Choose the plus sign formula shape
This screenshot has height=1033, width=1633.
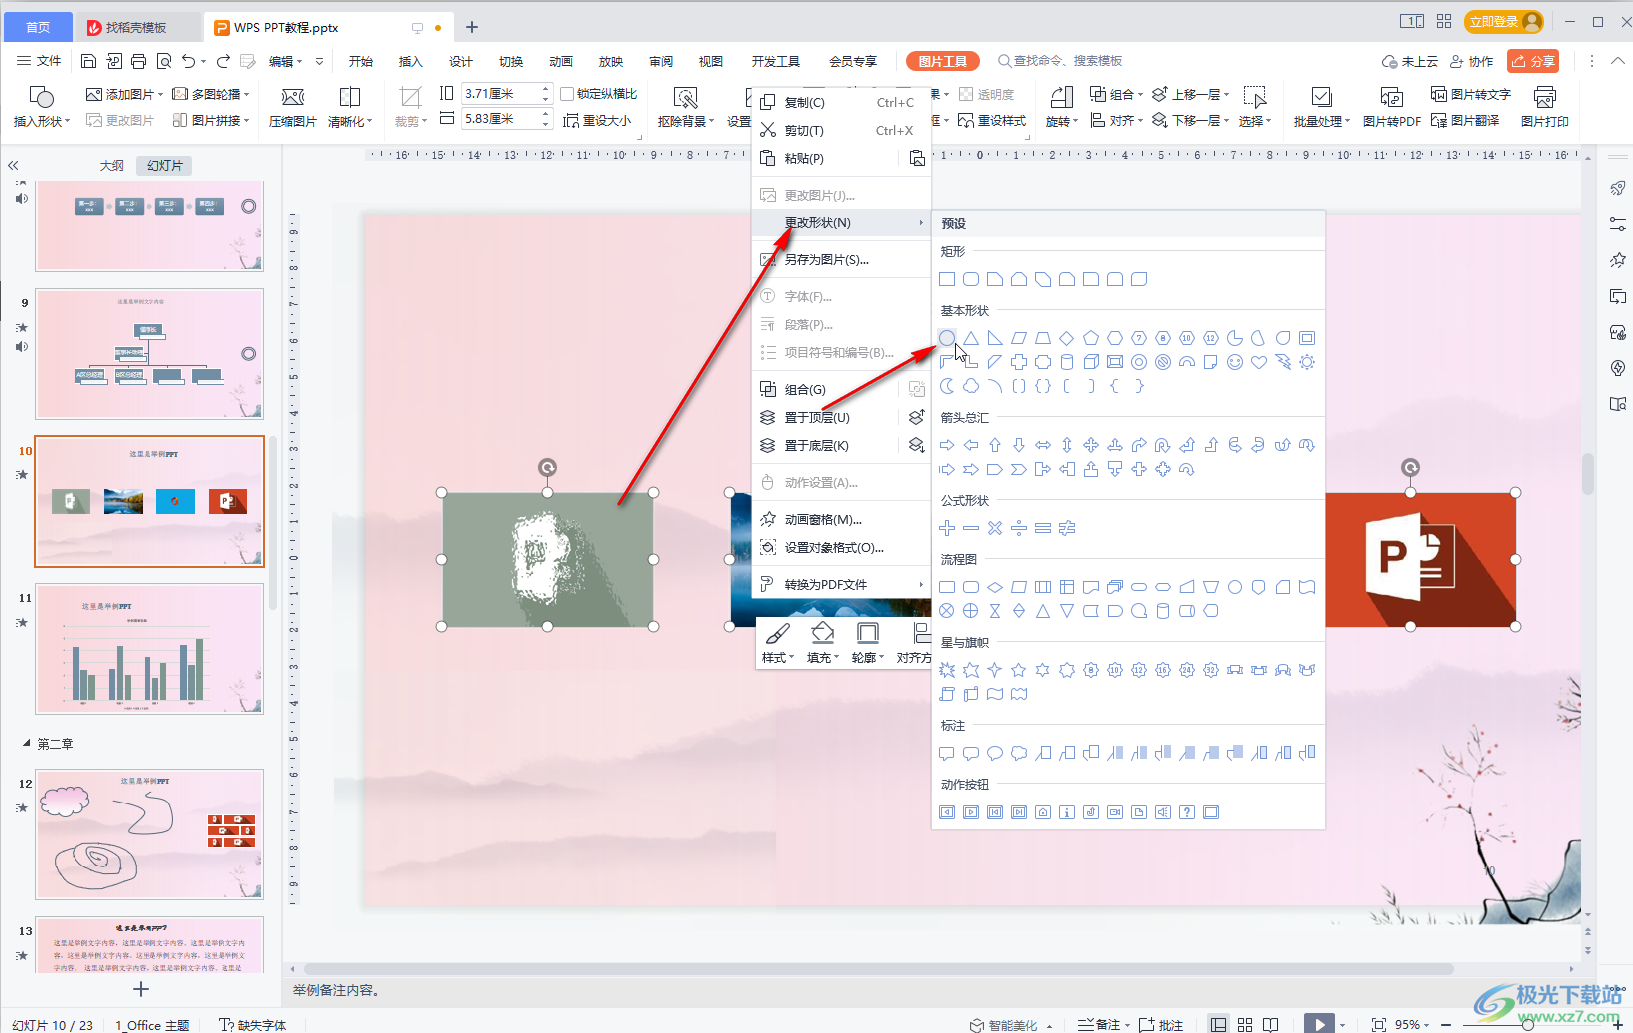947,528
